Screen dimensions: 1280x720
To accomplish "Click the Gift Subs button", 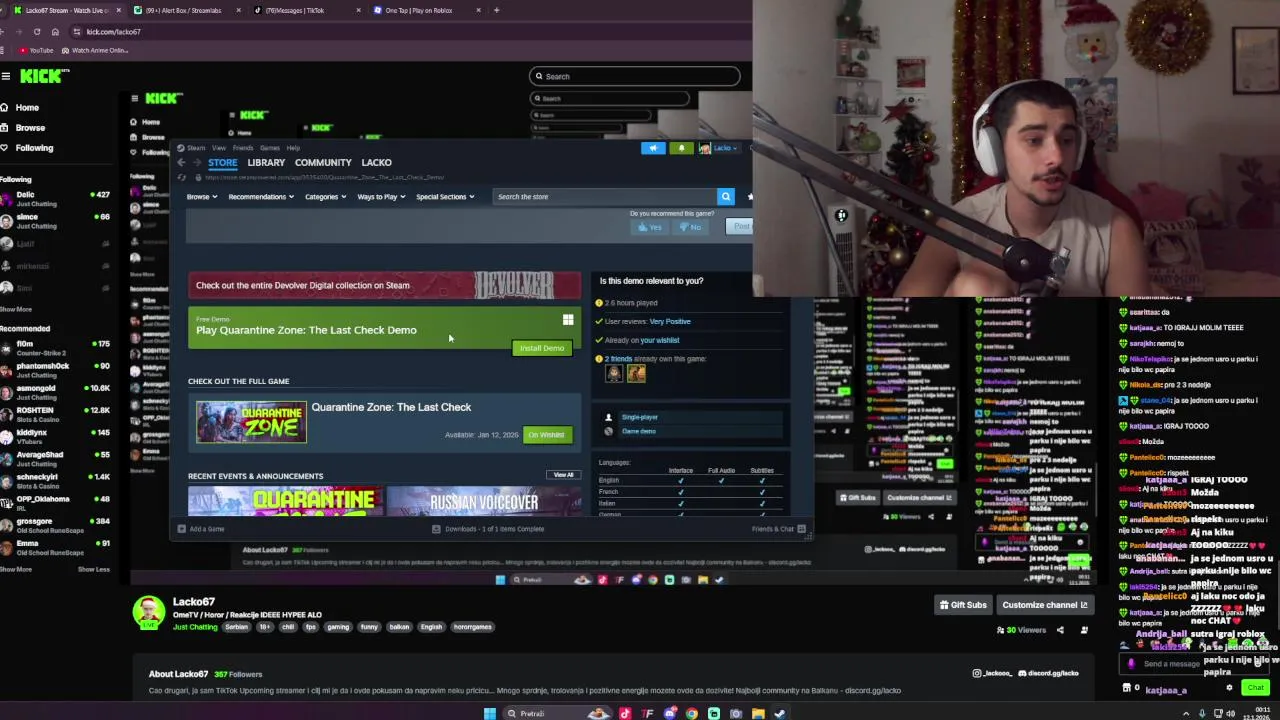I will 963,605.
